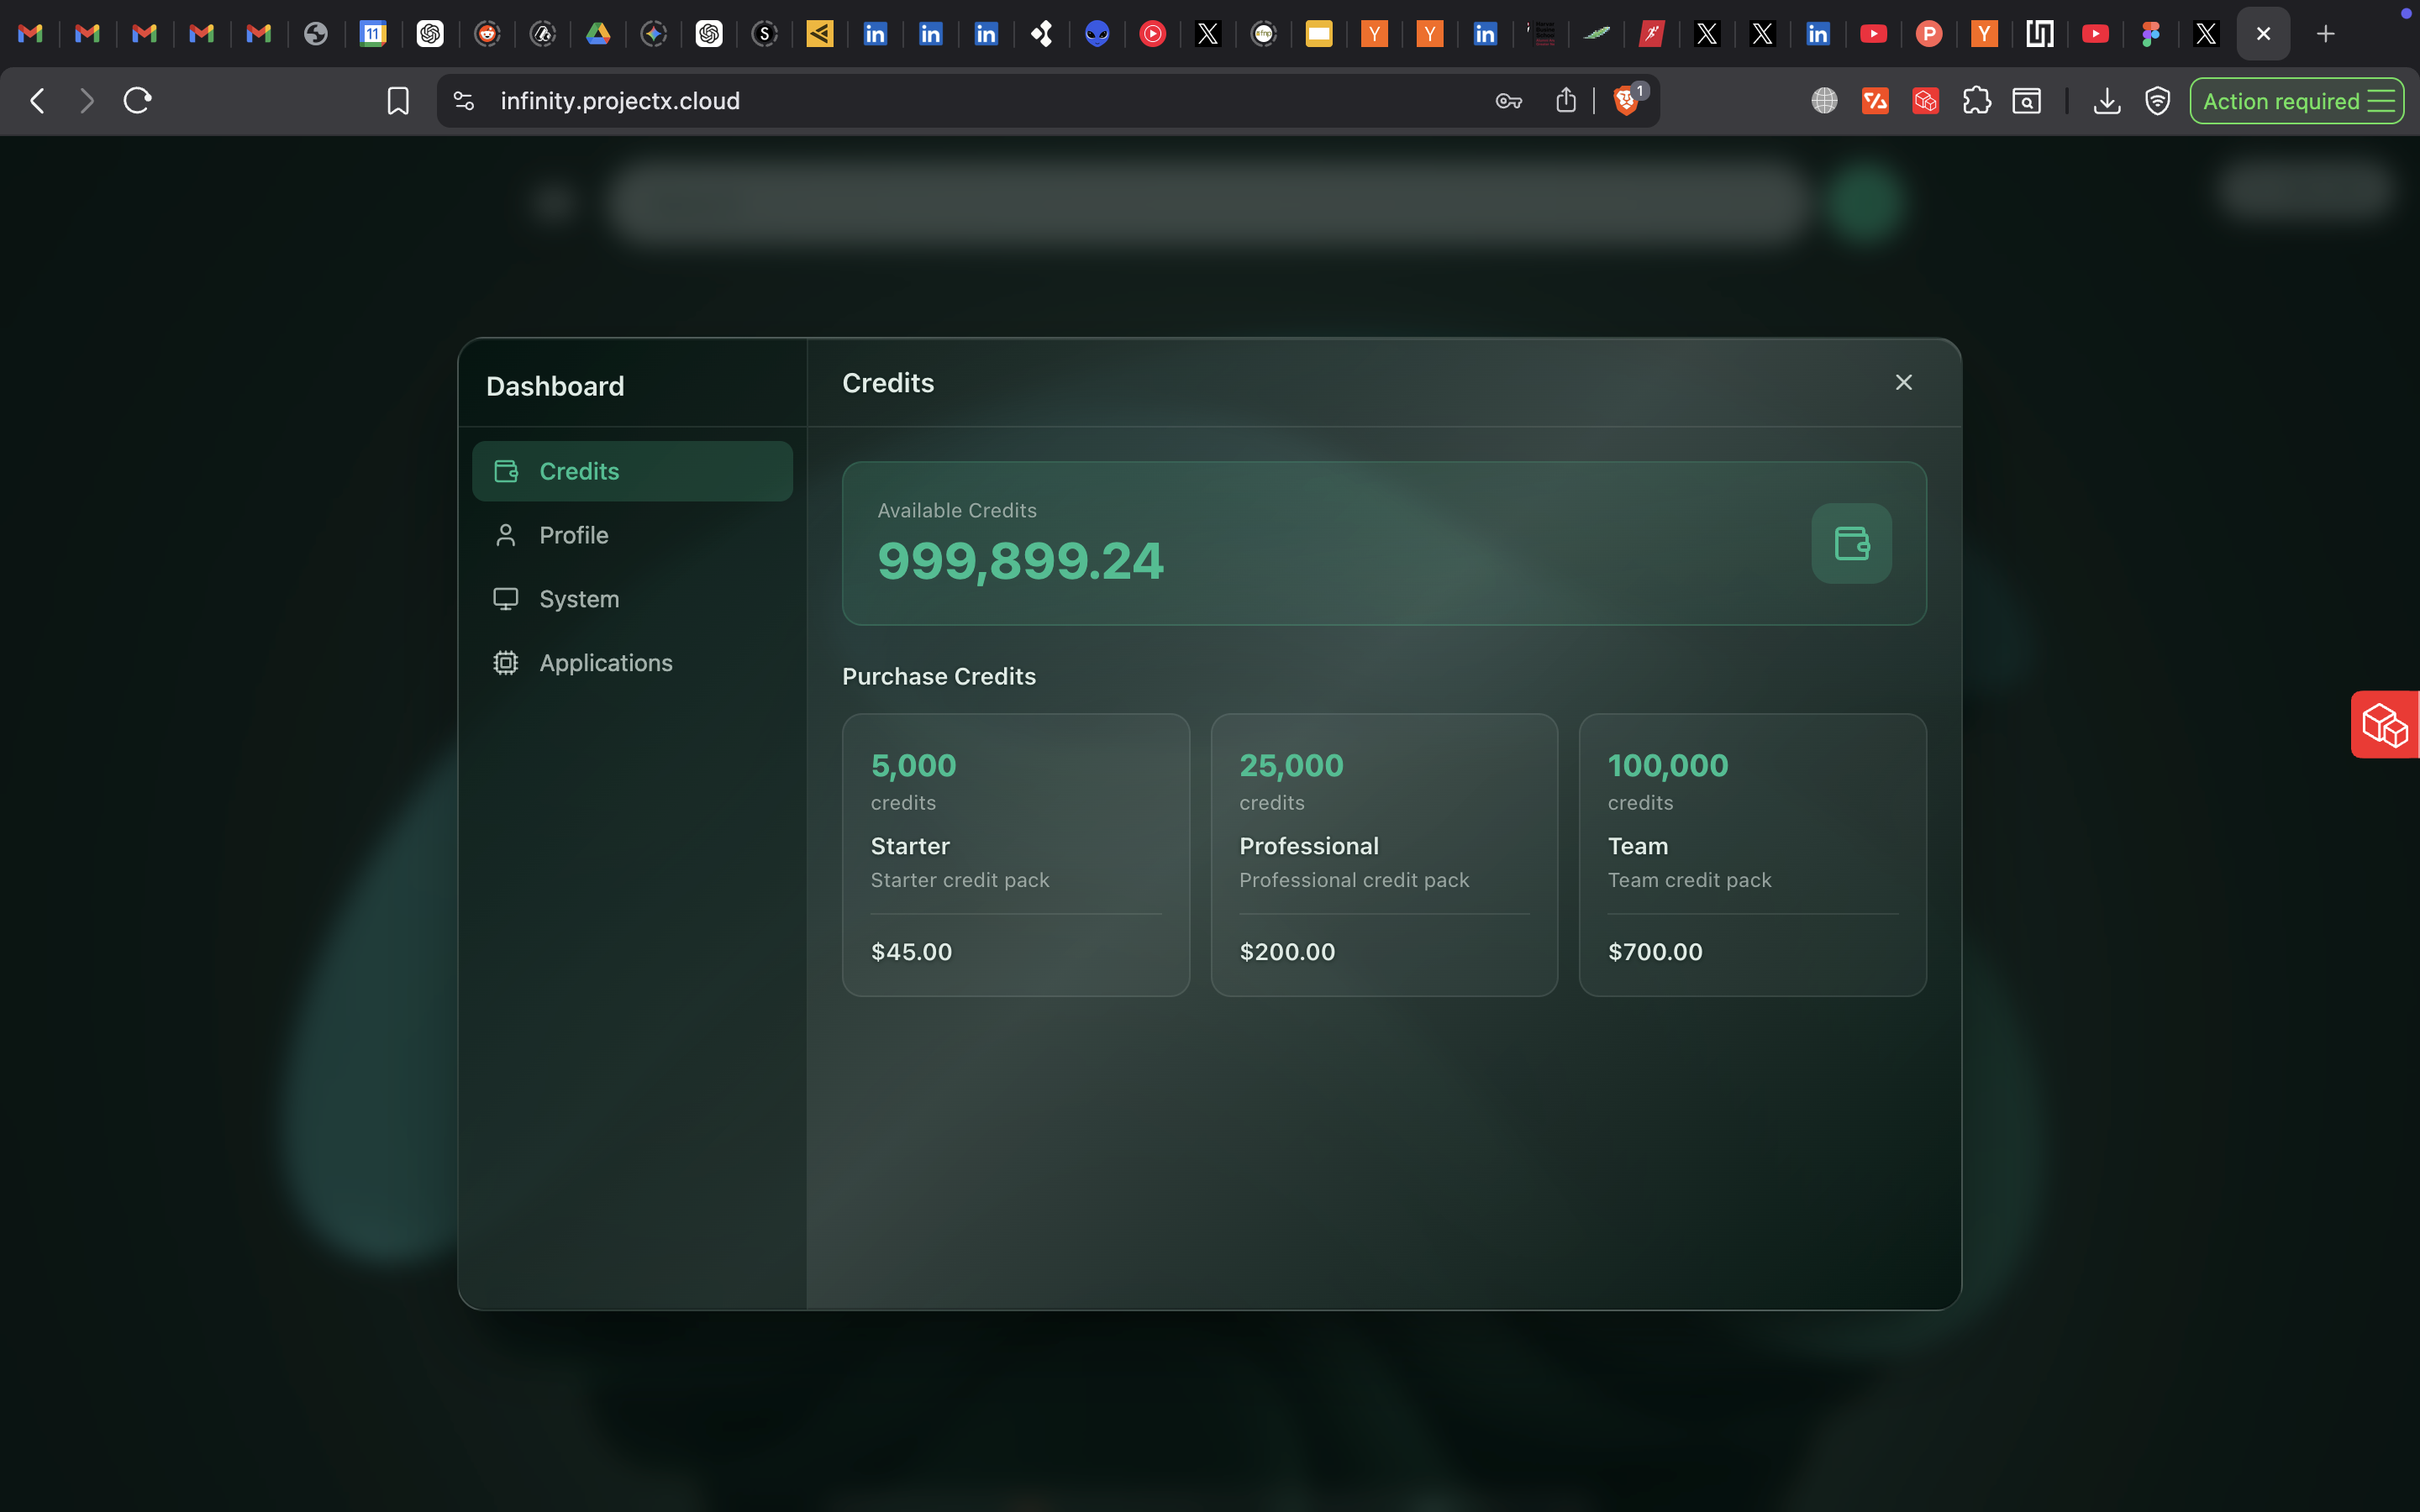
Task: Click the share icon in address bar
Action: pos(1566,101)
